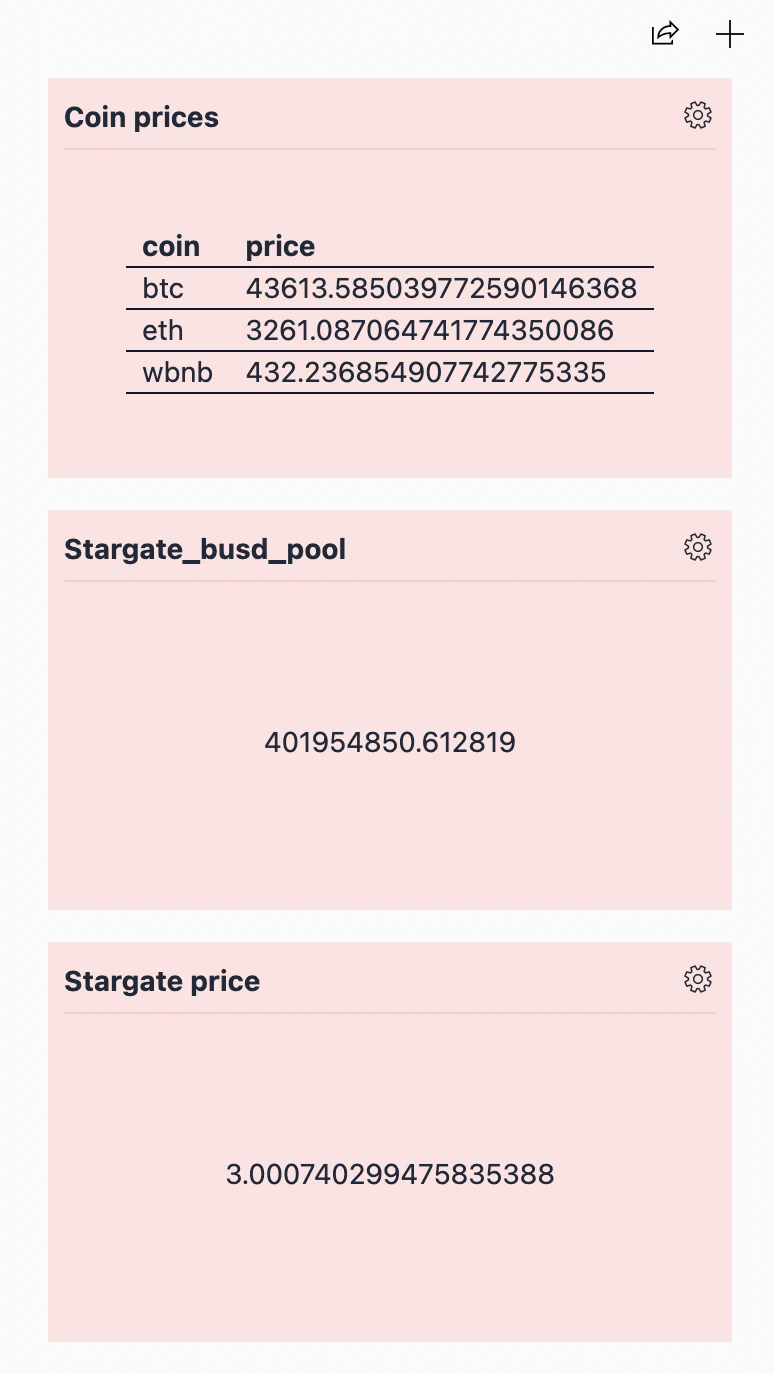Viewport: 774px width, 1374px height.
Task: Click the plus icon to add widget
Action: (730, 34)
